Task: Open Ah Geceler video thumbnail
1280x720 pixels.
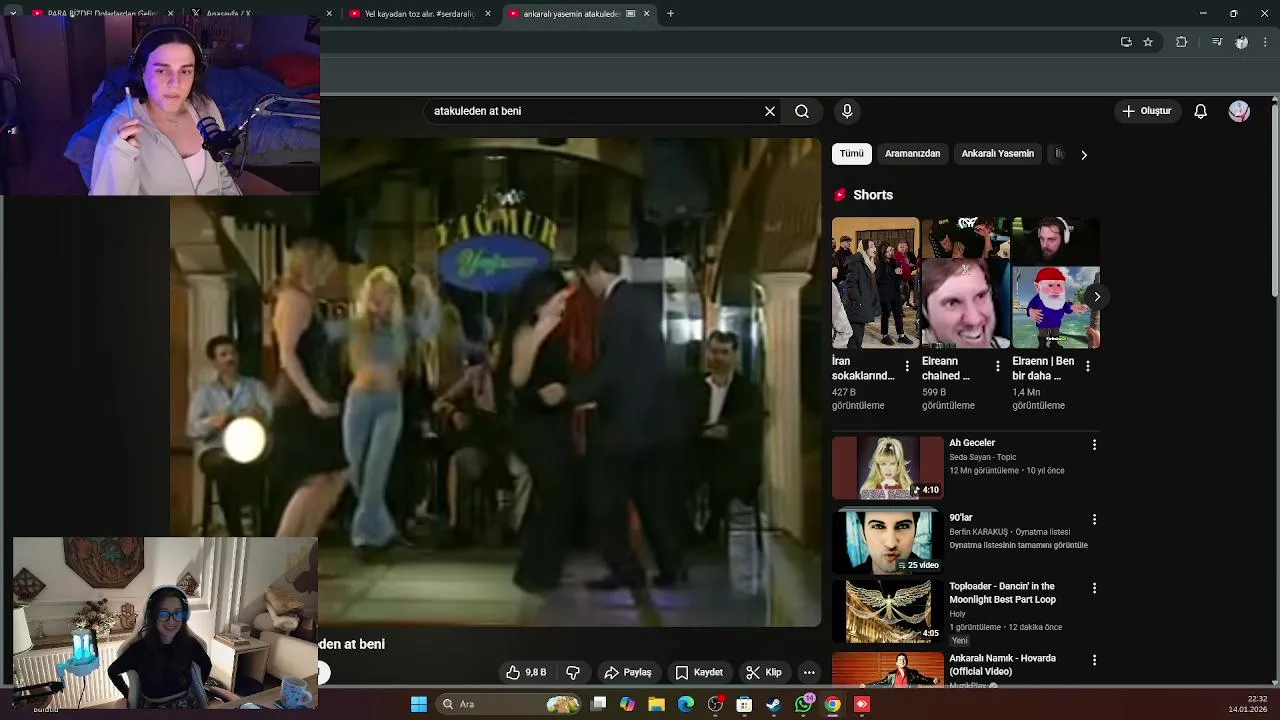Action: point(887,468)
